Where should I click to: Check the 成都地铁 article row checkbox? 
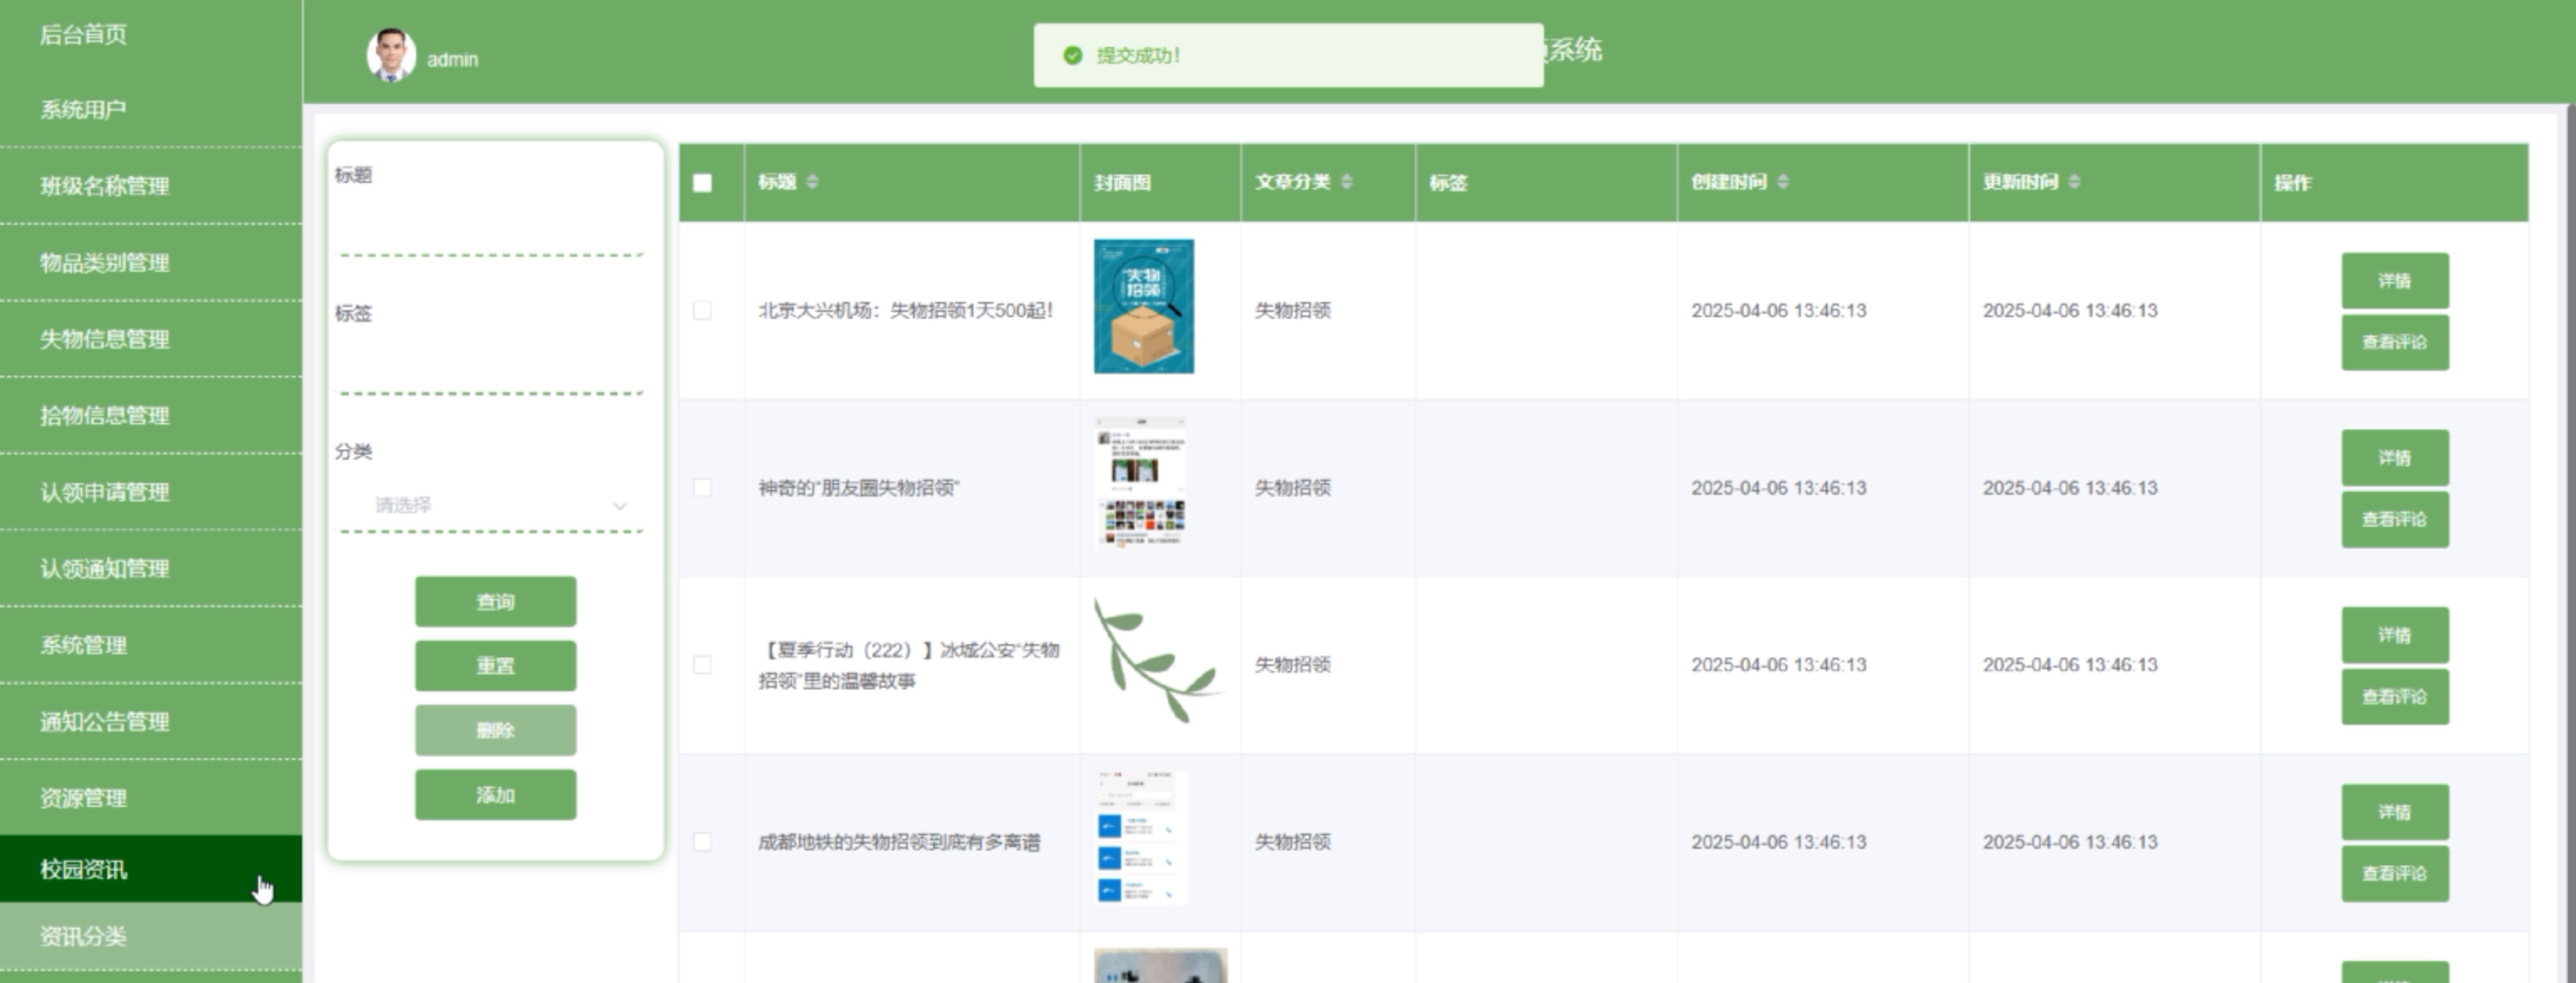click(x=702, y=842)
